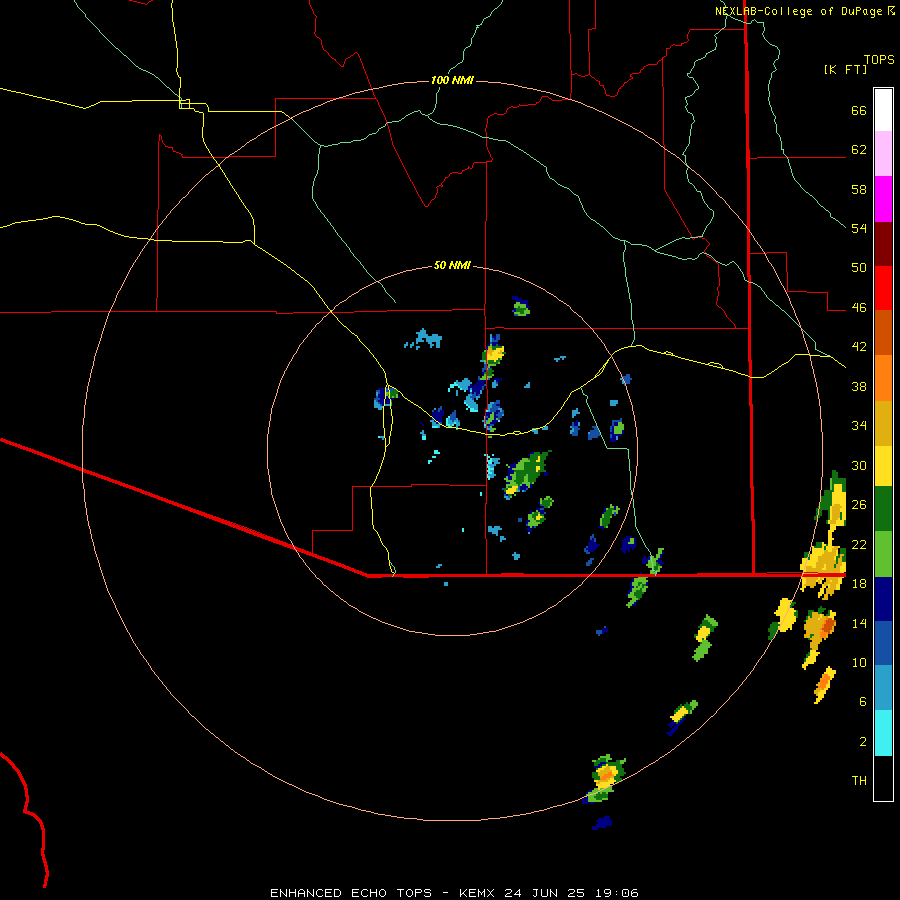900x900 pixels.
Task: Click the "50 NMI" range ring label
Action: pos(452,265)
